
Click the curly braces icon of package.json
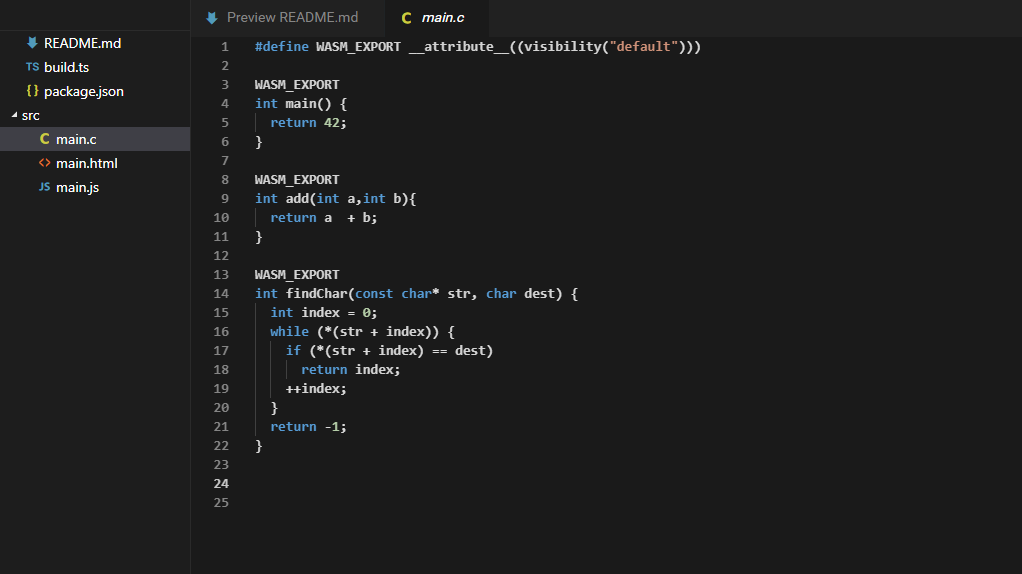pos(32,91)
